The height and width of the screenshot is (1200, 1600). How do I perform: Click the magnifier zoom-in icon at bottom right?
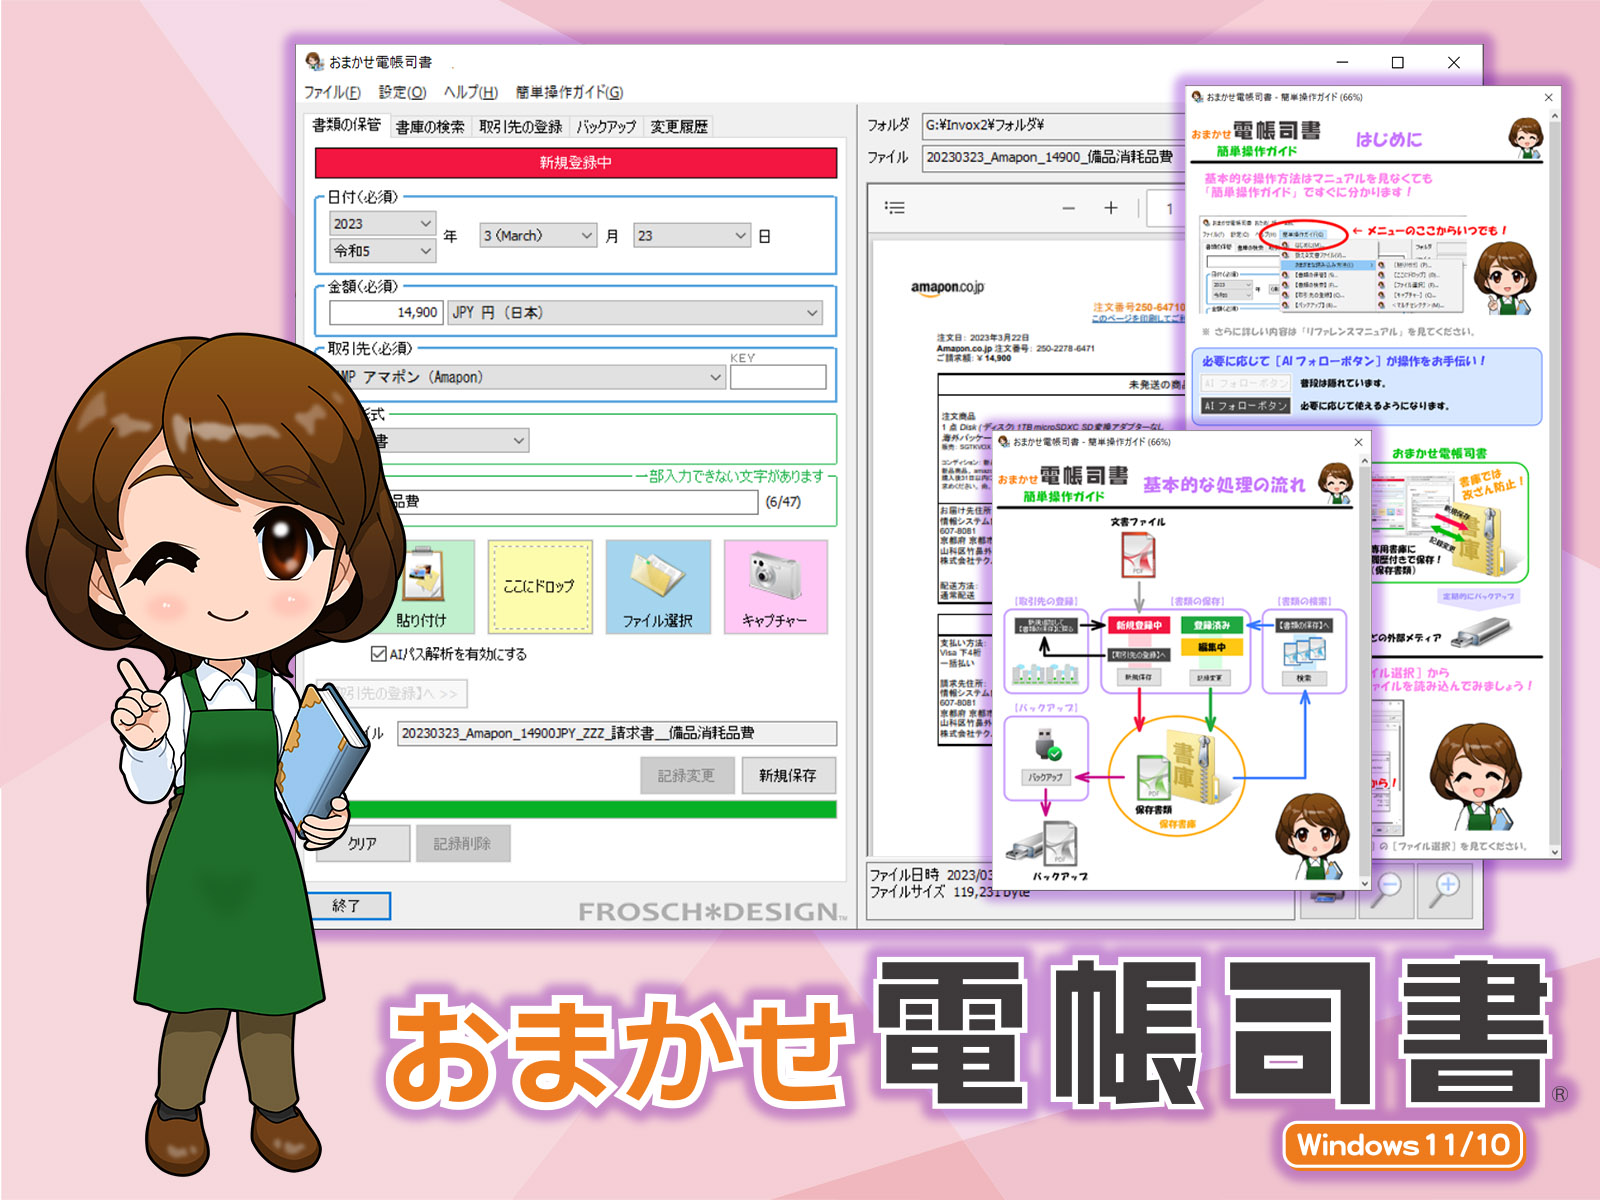click(1446, 888)
